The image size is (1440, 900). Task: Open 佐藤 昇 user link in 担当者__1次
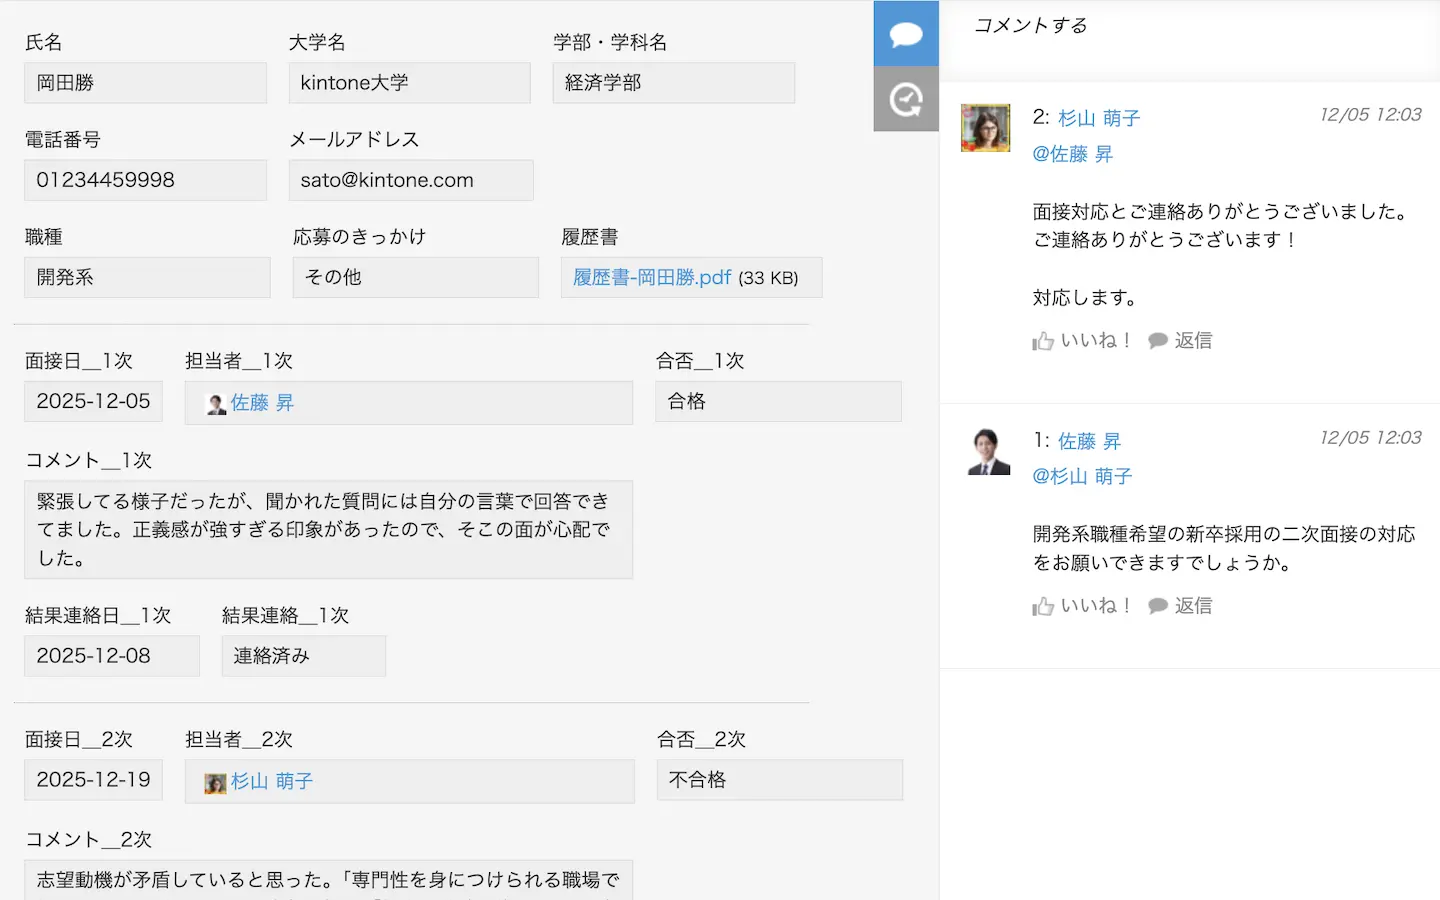tap(262, 403)
